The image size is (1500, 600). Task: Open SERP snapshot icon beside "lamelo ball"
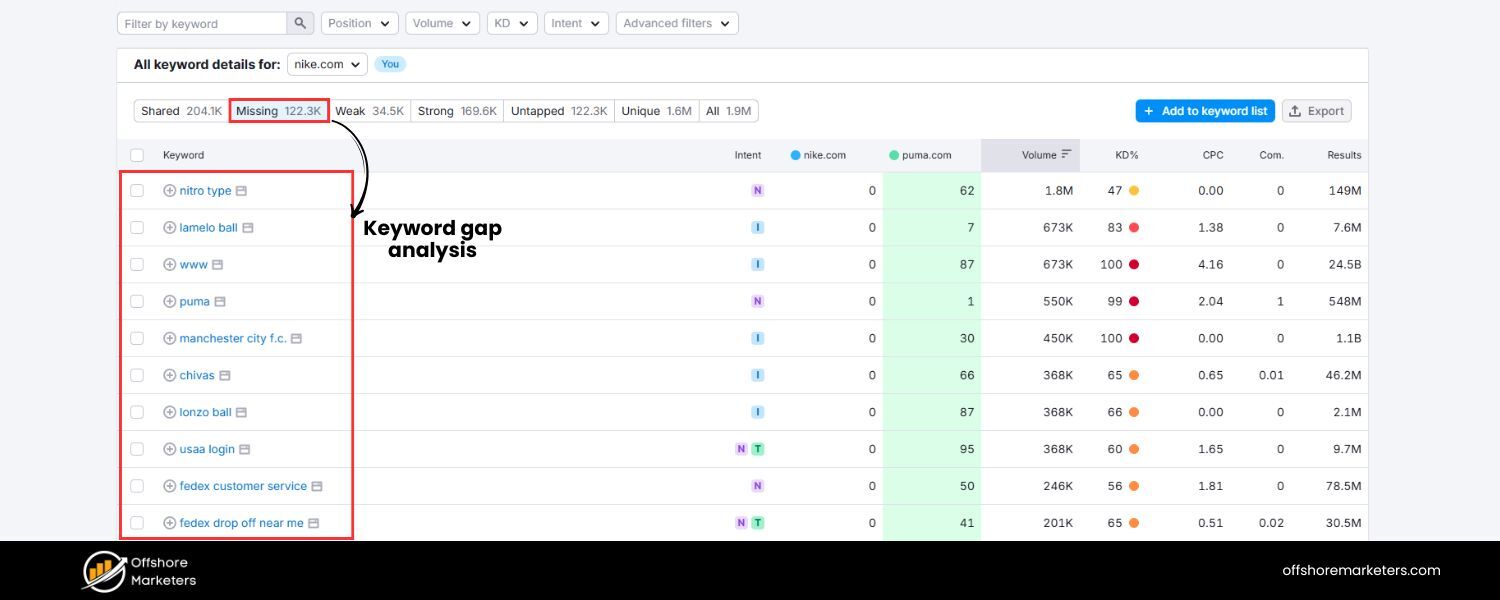[x=248, y=227]
